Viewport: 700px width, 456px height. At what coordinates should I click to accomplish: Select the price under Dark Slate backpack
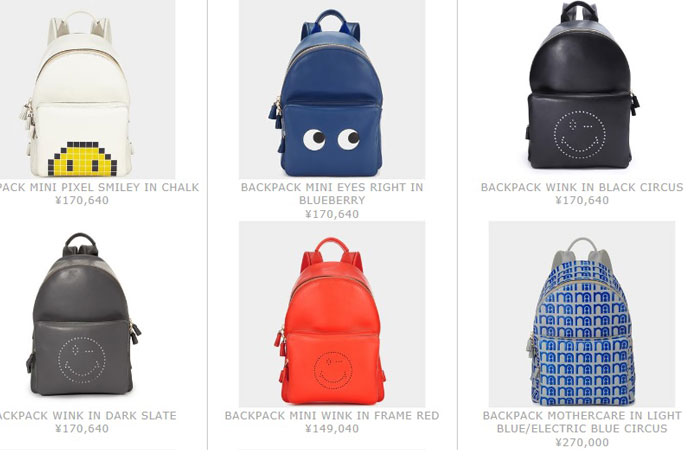[82, 429]
